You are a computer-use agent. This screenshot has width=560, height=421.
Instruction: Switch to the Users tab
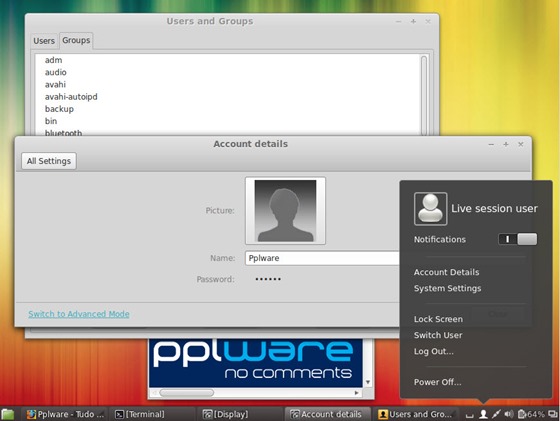[44, 41]
